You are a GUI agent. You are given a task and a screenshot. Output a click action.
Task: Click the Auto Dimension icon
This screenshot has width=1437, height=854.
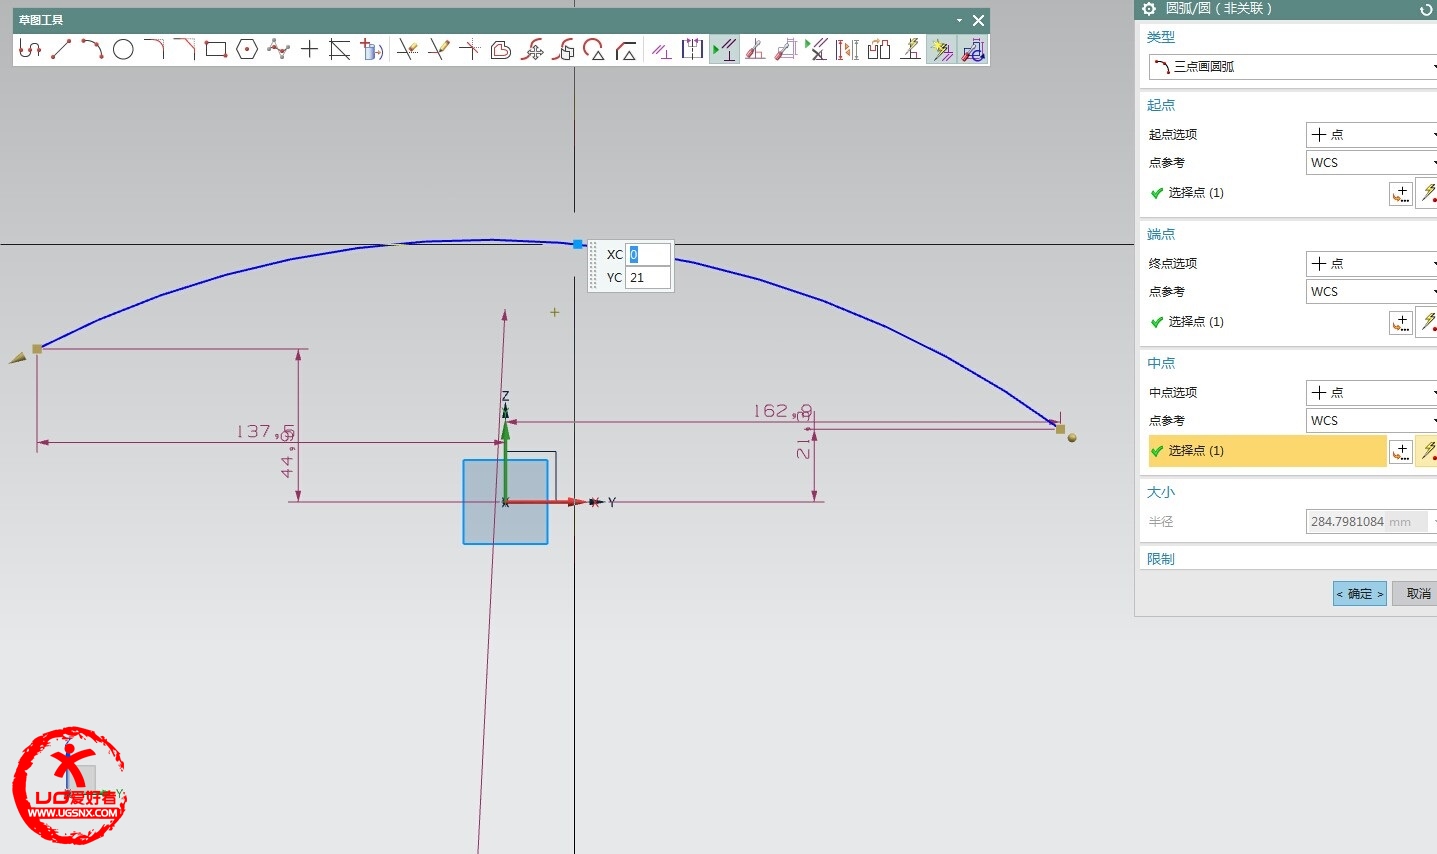(x=786, y=49)
